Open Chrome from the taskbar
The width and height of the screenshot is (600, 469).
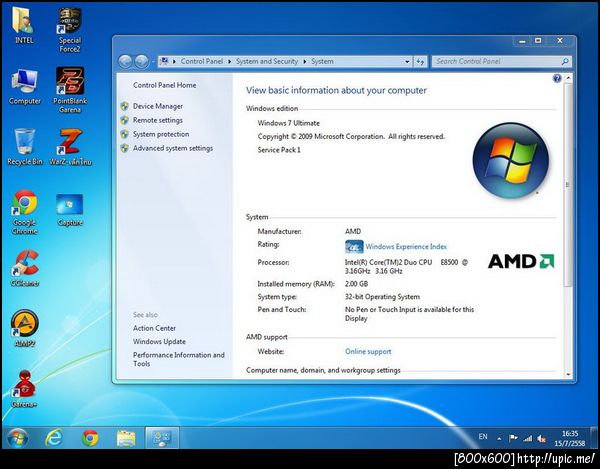point(90,438)
